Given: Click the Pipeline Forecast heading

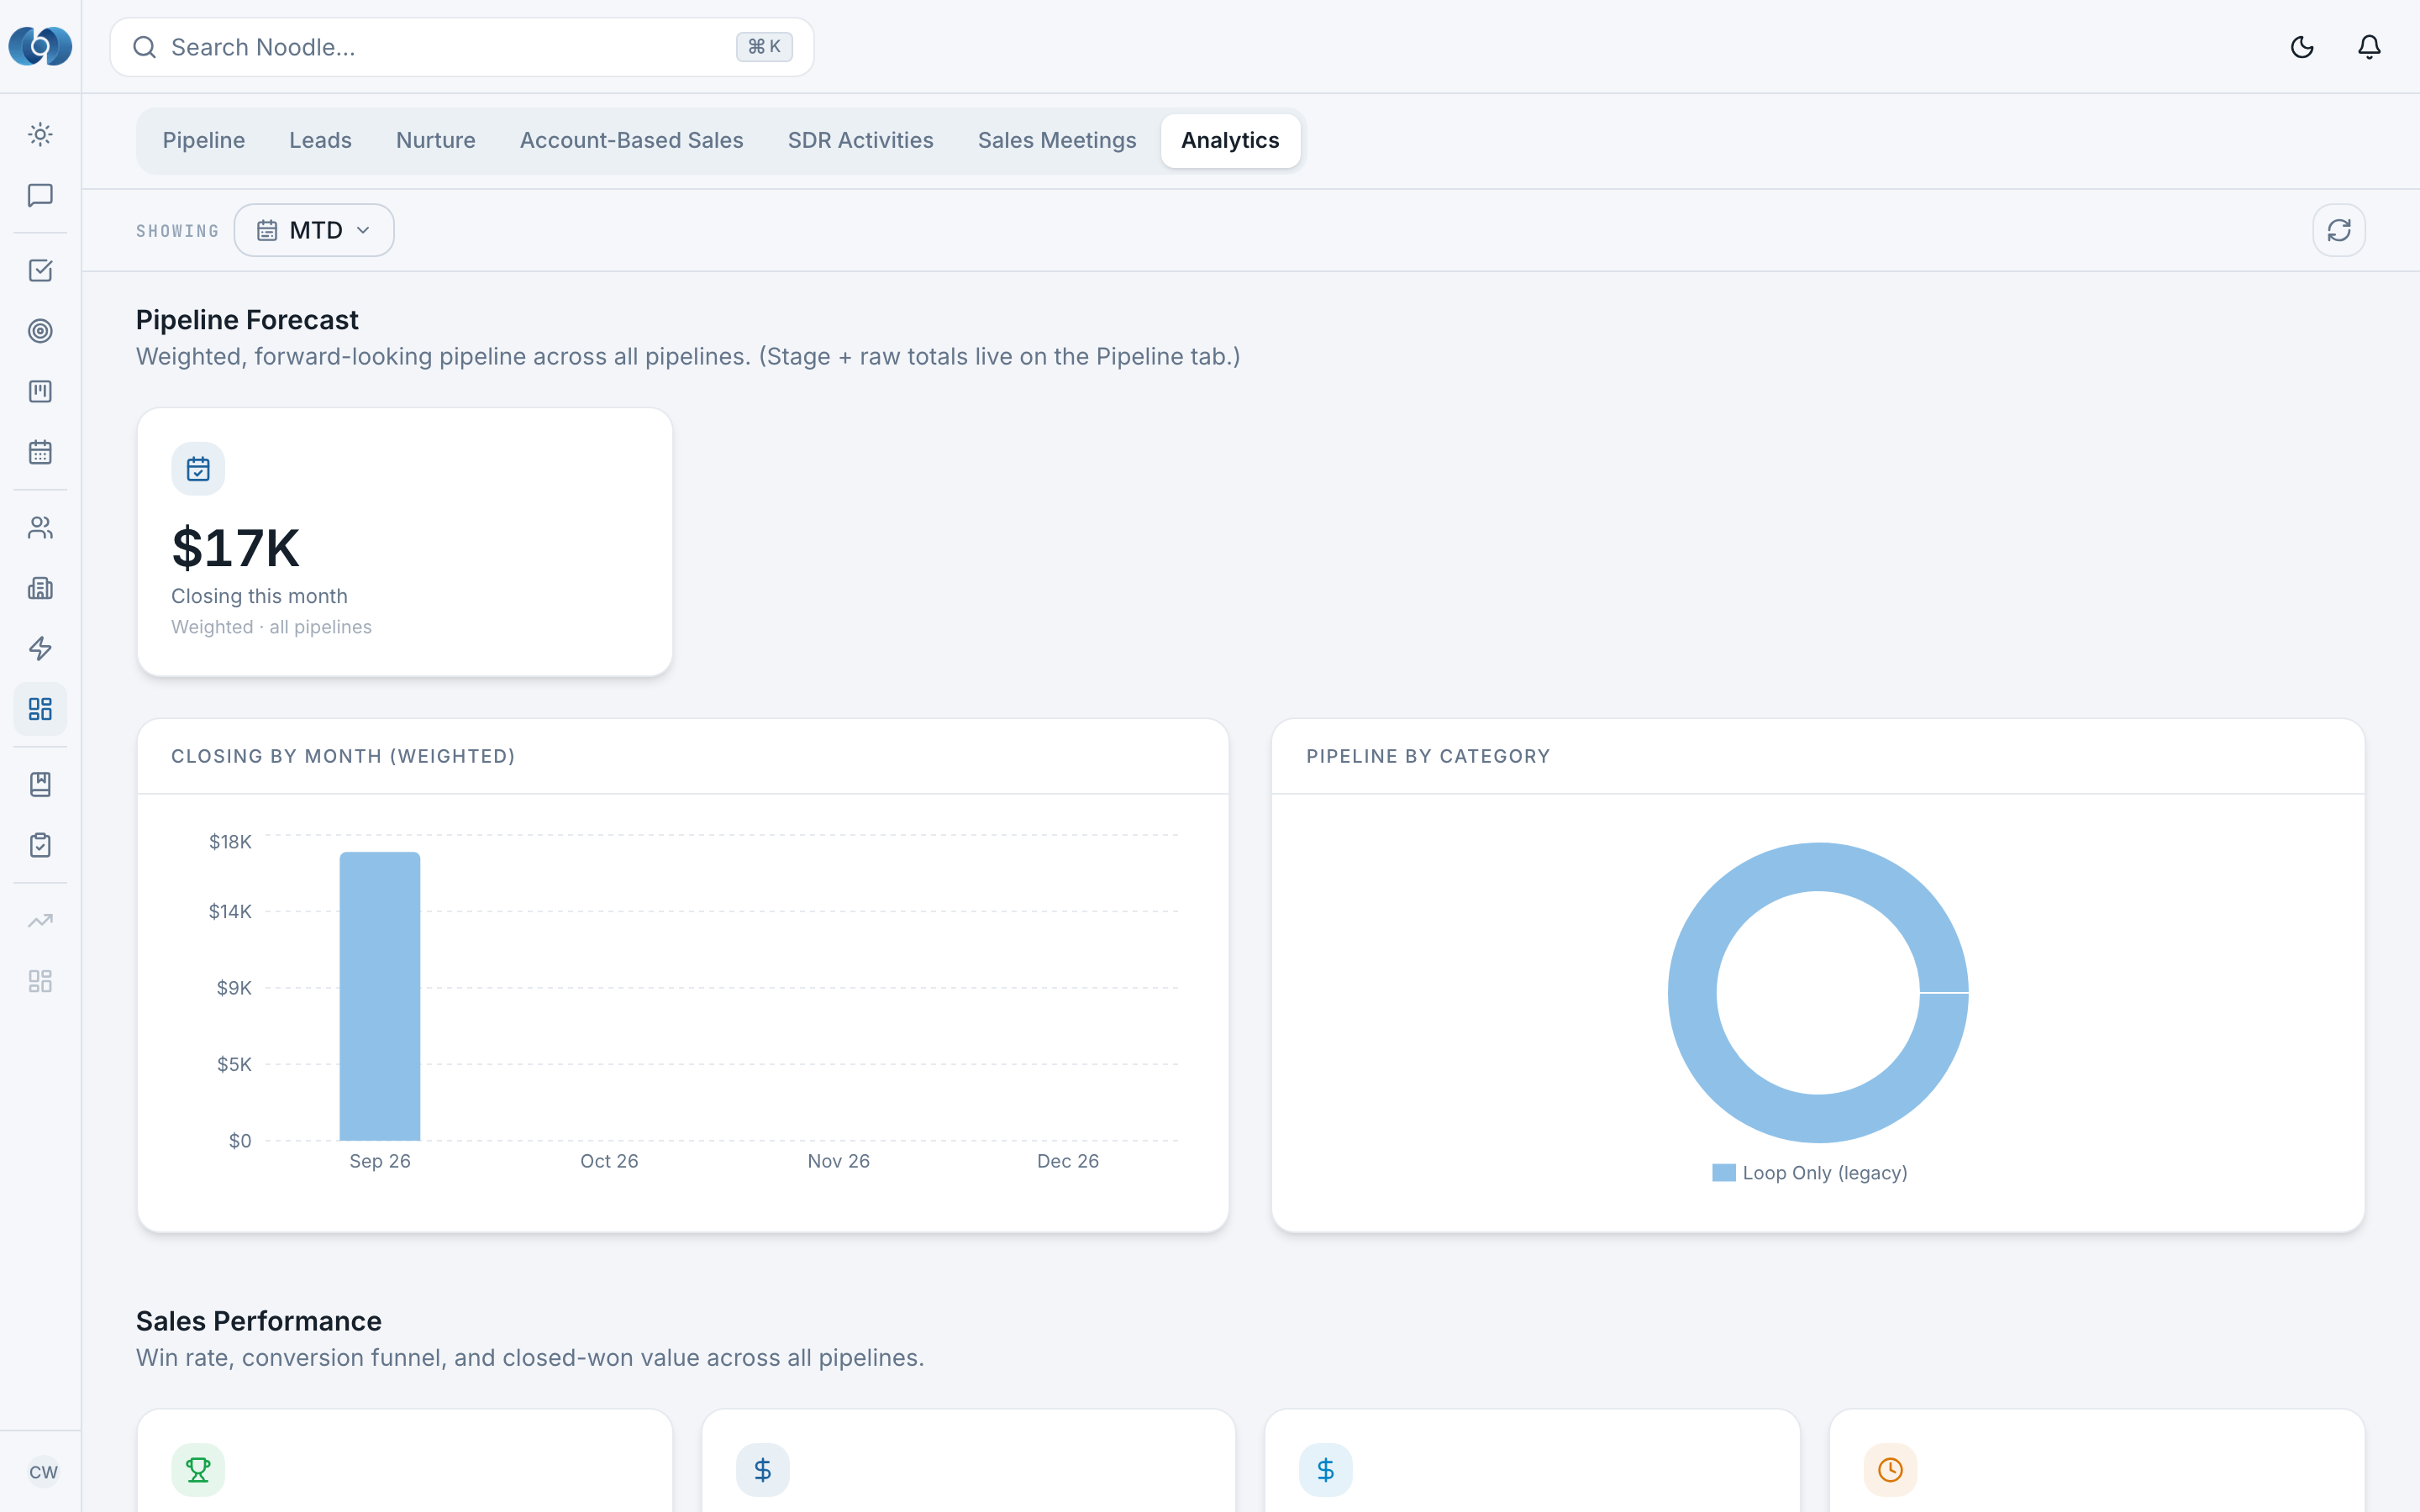Looking at the screenshot, I should pos(247,320).
